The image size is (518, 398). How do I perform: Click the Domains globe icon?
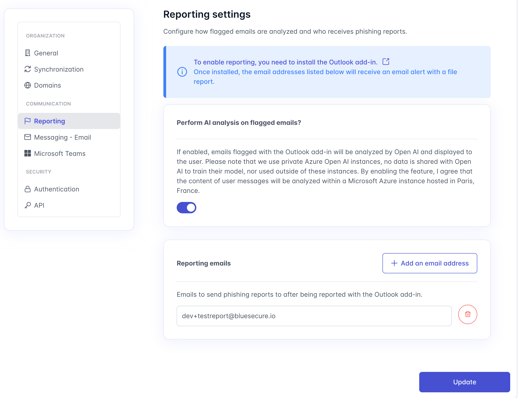(x=28, y=85)
